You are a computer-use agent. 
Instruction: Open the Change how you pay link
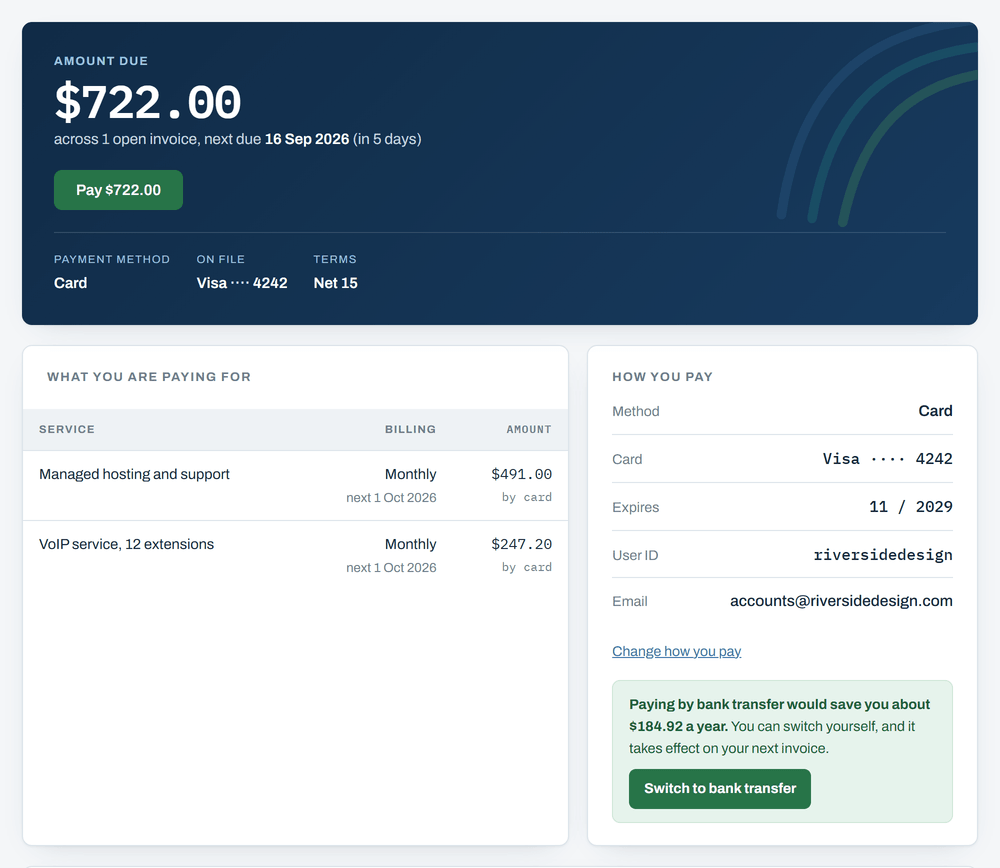tap(676, 651)
